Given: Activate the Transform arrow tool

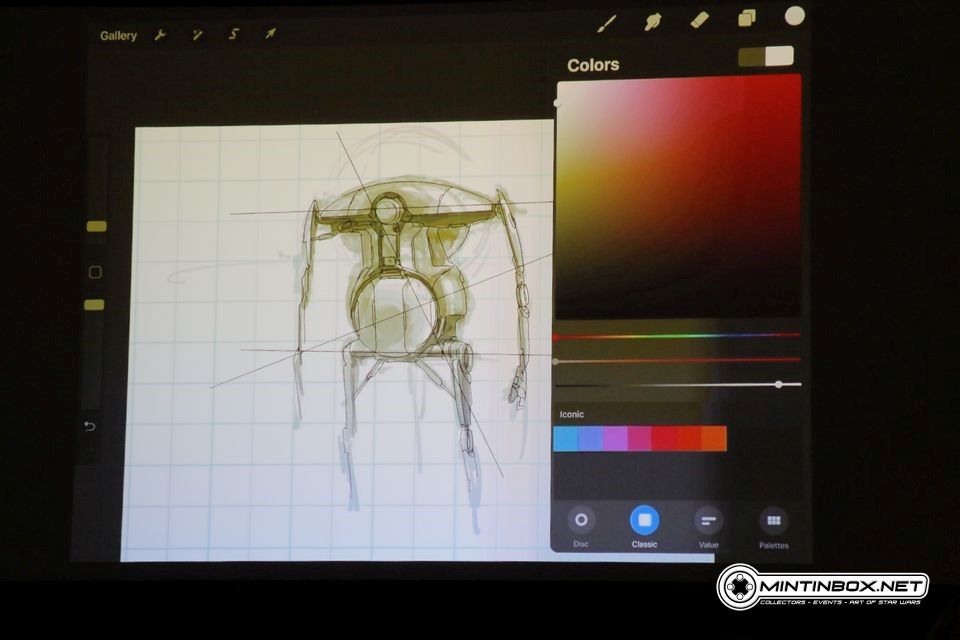Looking at the screenshot, I should click(270, 33).
